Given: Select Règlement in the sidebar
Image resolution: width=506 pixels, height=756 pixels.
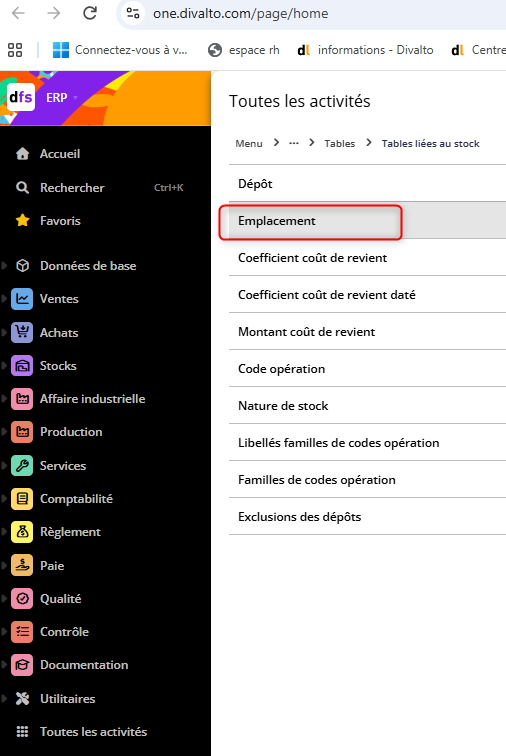Looking at the screenshot, I should (x=70, y=532).
